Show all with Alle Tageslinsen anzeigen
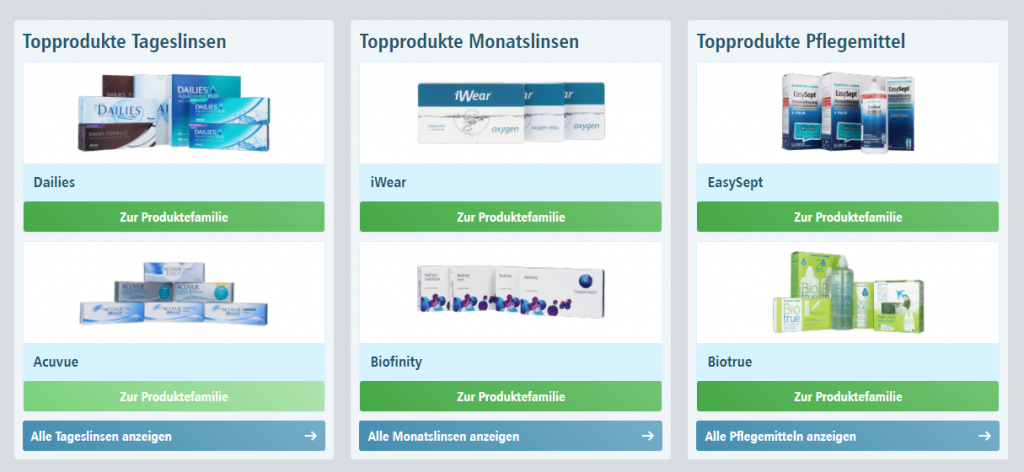This screenshot has height=472, width=1024. coord(99,436)
